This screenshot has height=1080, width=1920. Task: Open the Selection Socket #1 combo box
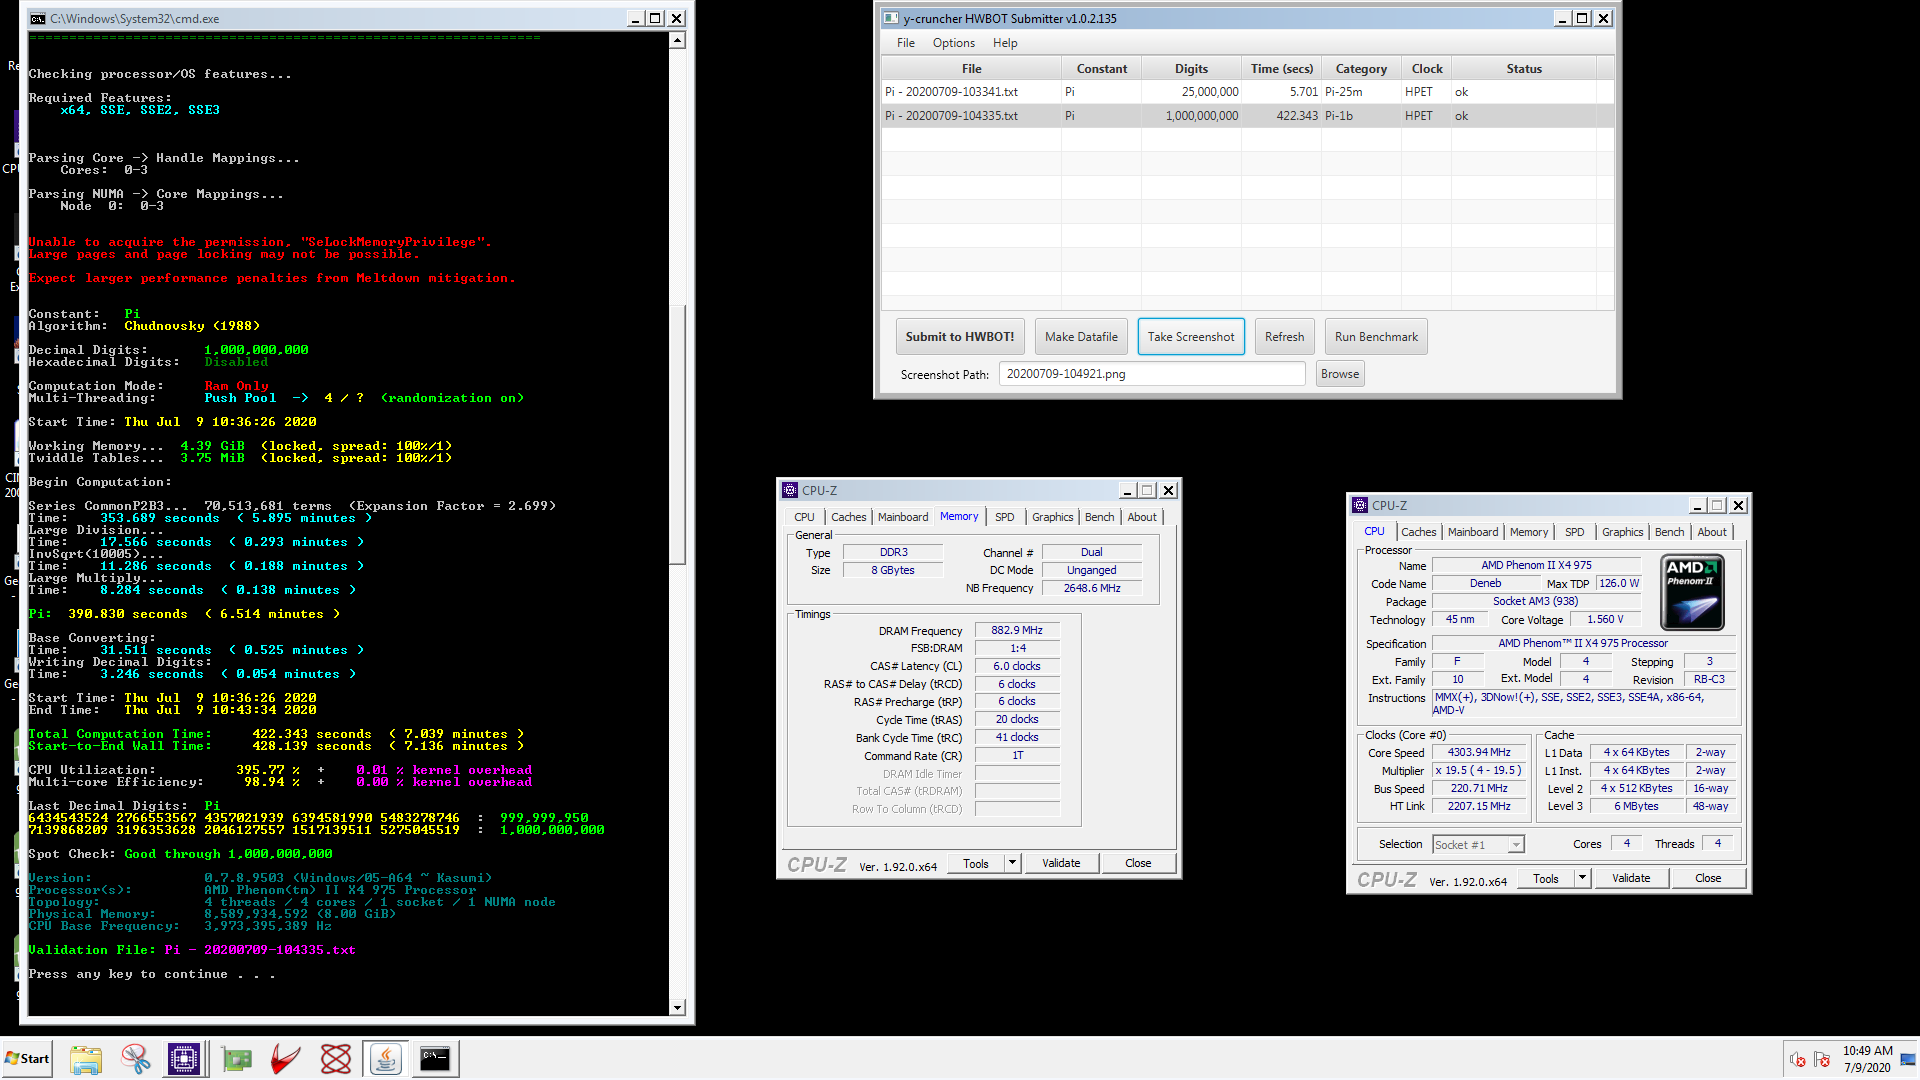tap(1478, 845)
